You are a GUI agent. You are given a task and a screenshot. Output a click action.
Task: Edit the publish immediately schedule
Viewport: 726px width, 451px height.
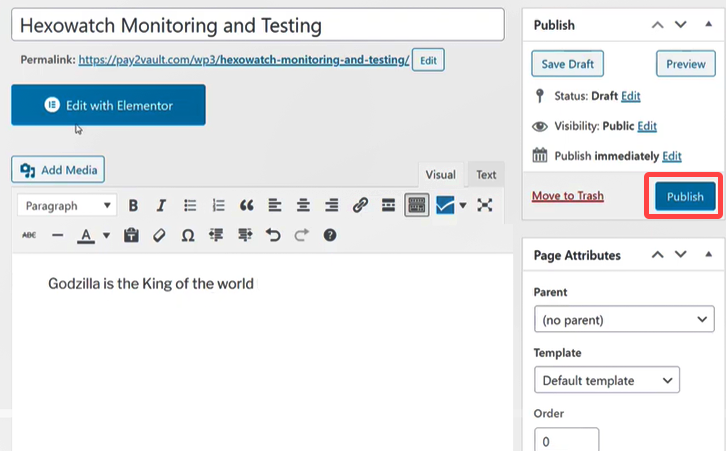(x=672, y=156)
